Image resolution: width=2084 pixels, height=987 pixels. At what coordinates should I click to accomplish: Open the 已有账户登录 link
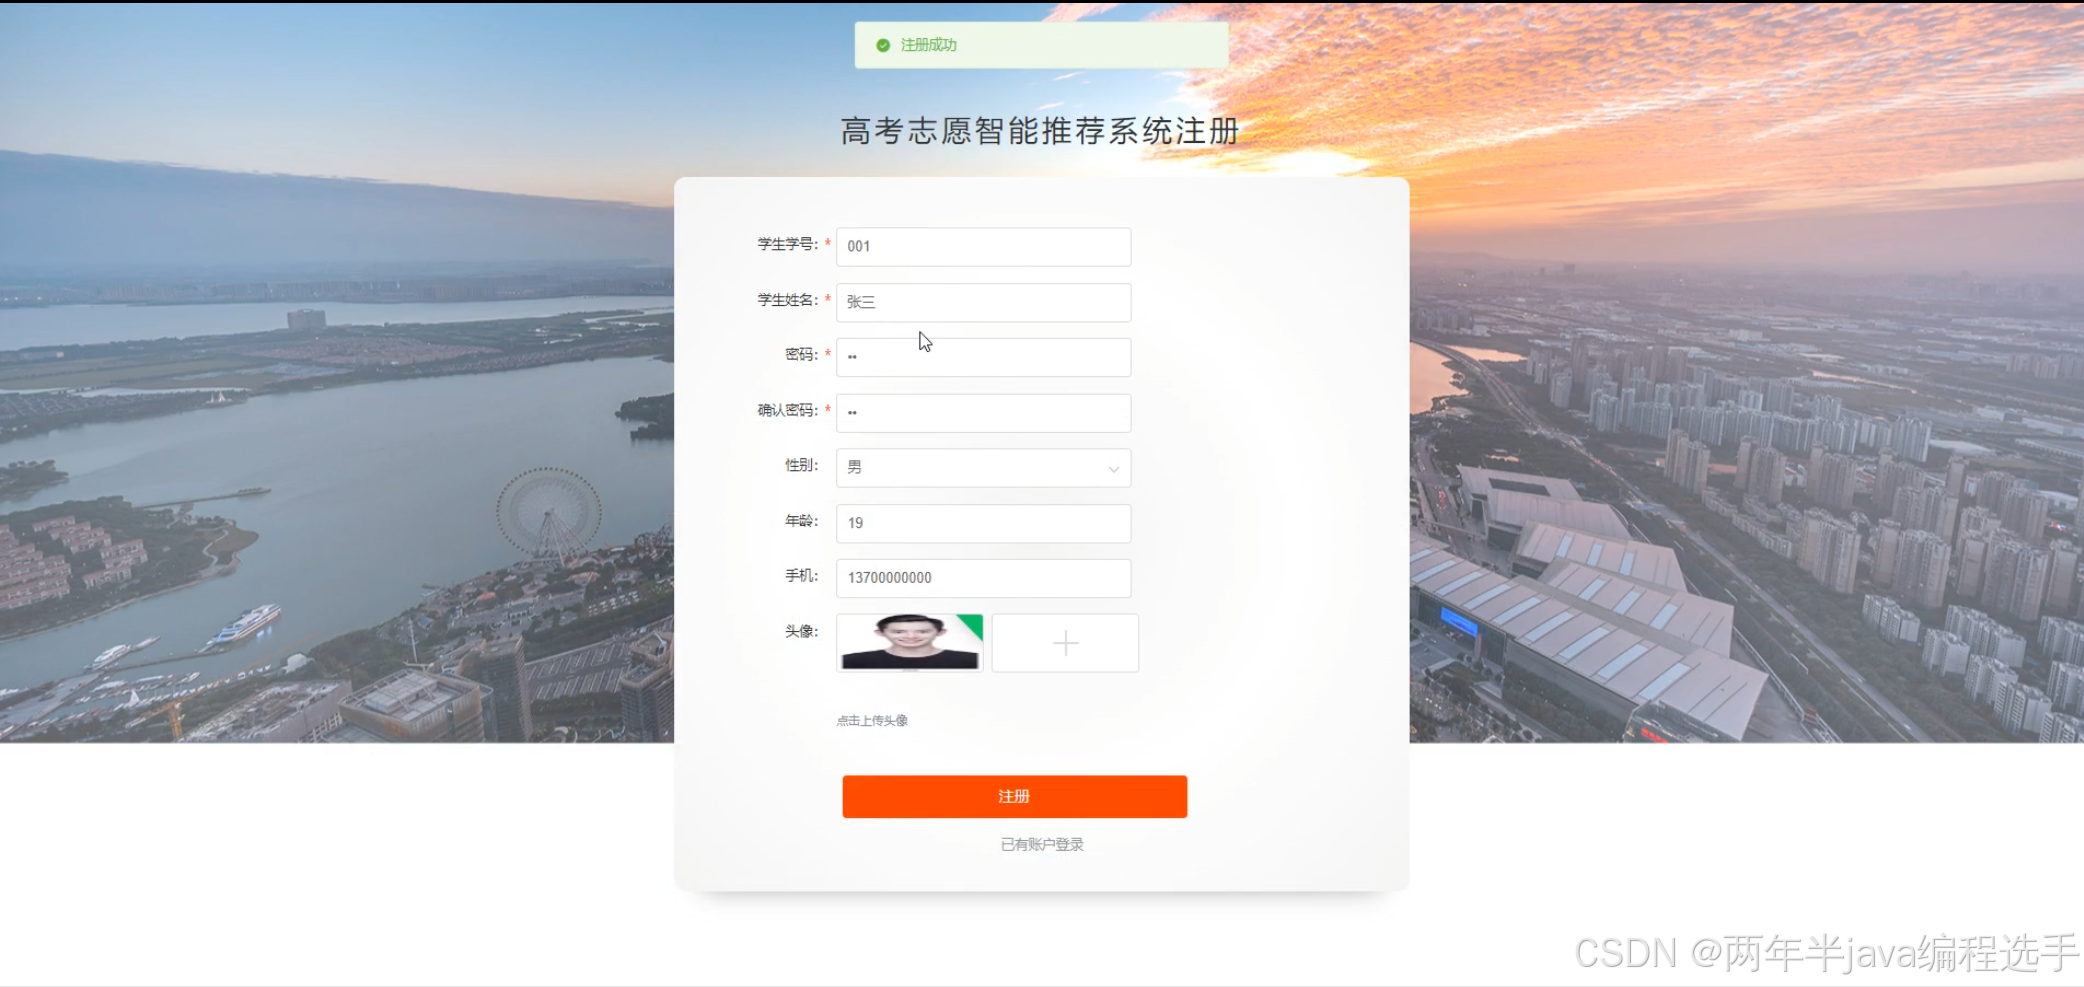1042,845
